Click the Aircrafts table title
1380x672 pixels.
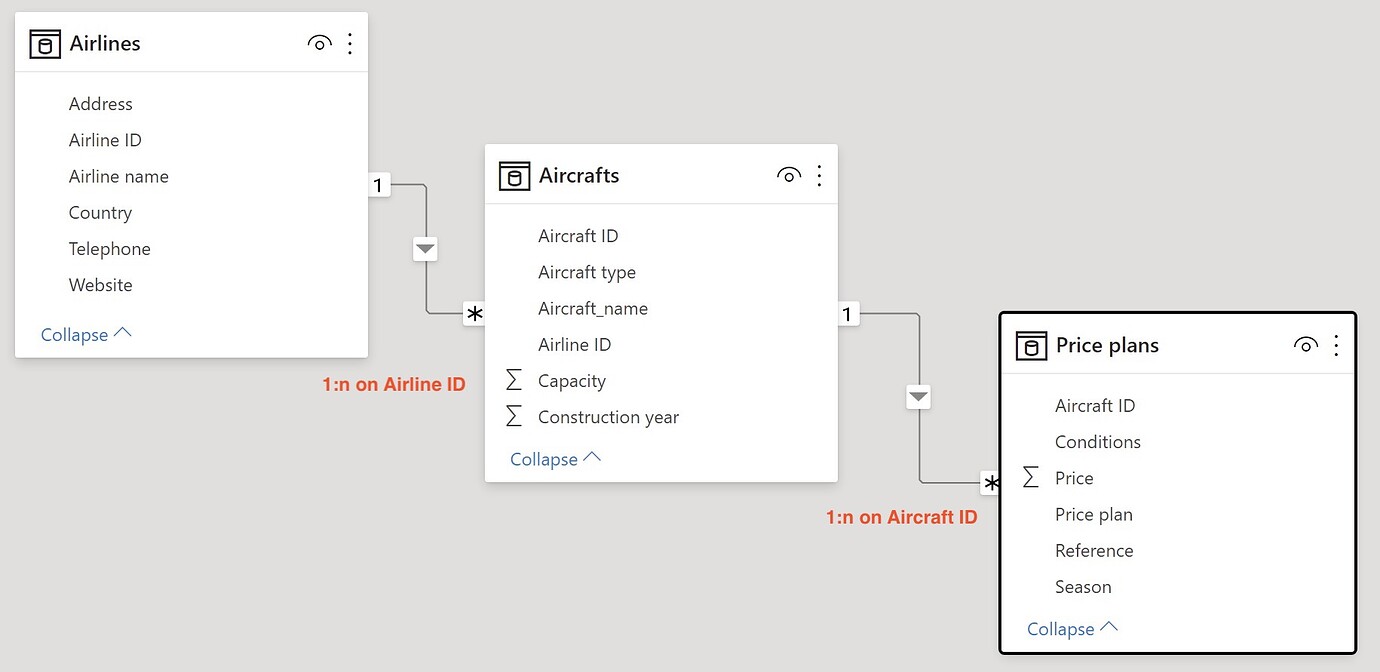pyautogui.click(x=579, y=175)
